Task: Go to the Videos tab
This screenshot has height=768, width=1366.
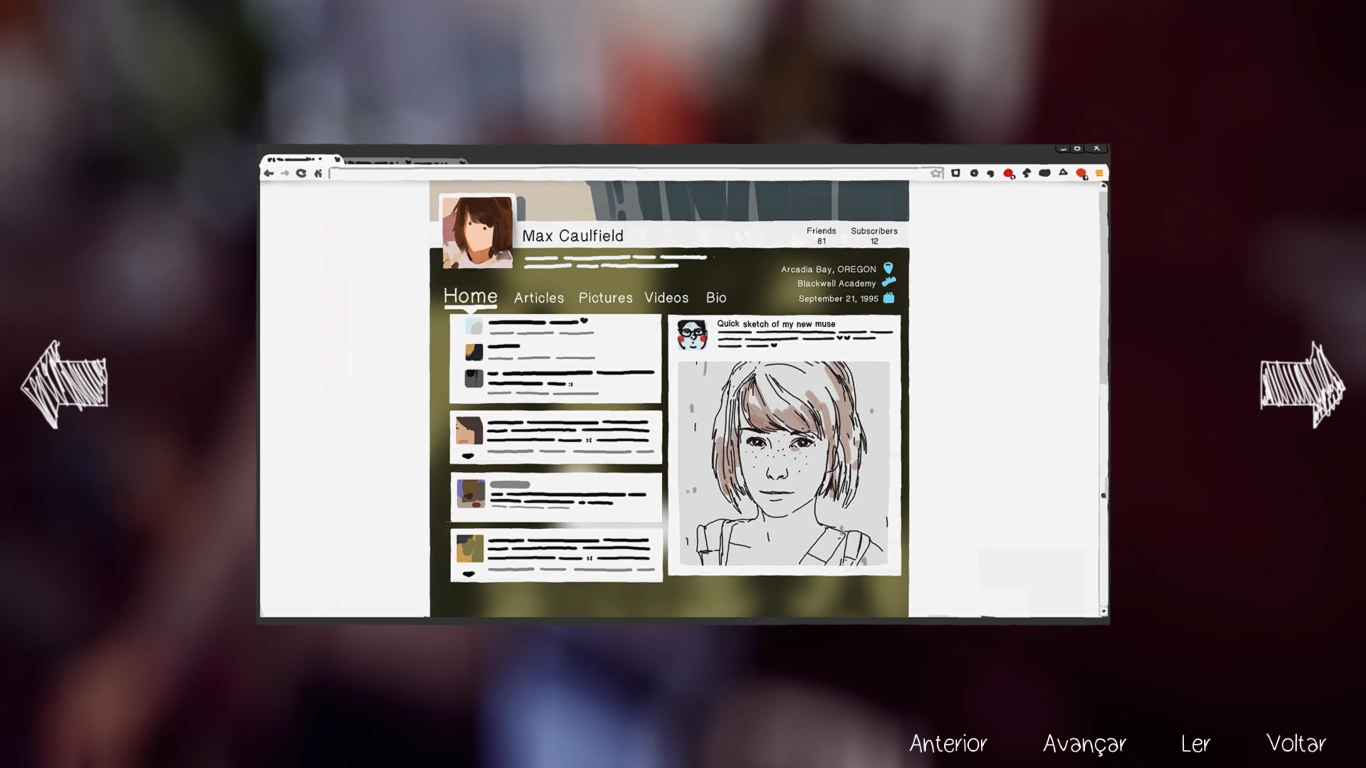Action: coord(666,297)
